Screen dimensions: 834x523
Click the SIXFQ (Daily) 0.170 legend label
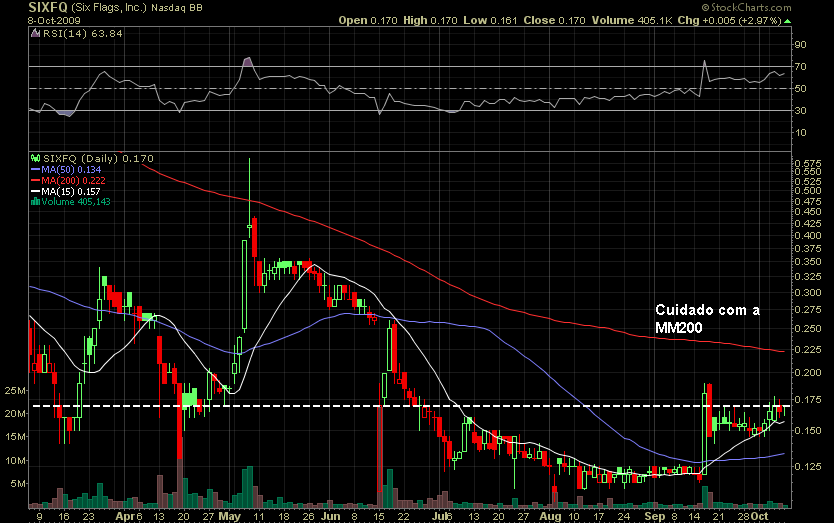[98, 158]
